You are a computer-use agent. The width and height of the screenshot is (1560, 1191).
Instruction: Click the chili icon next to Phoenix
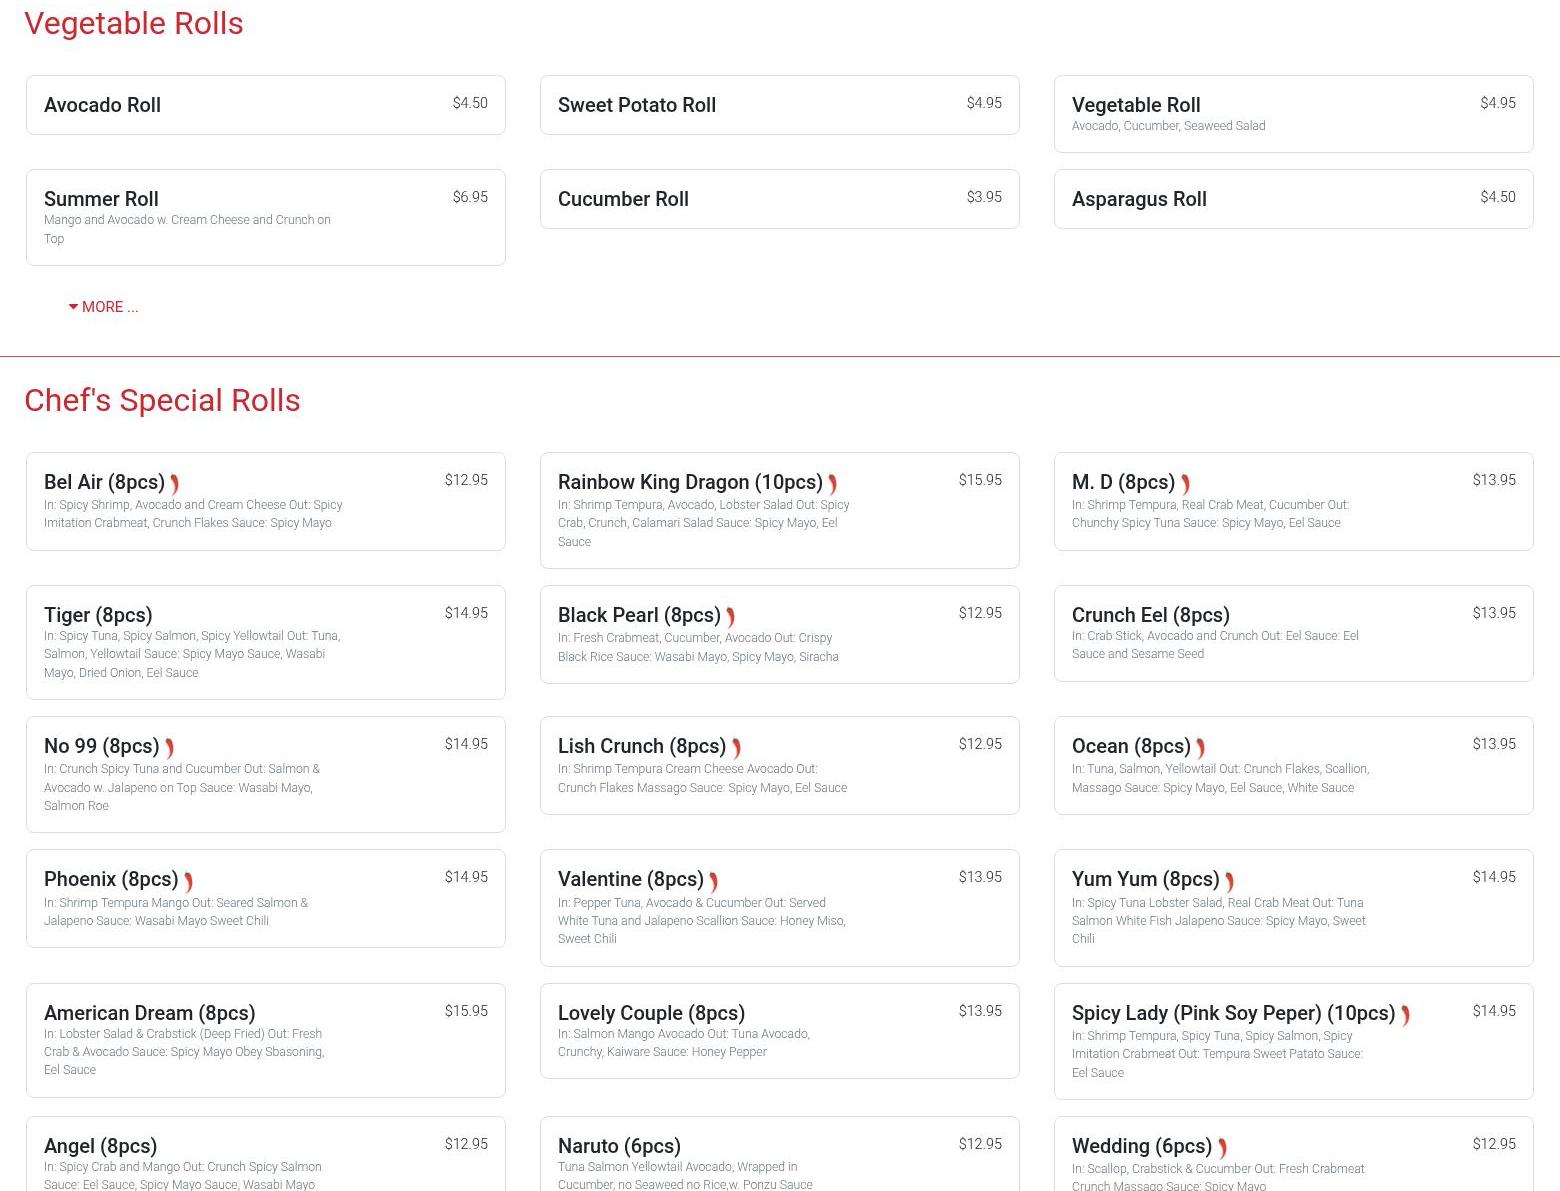(x=188, y=882)
